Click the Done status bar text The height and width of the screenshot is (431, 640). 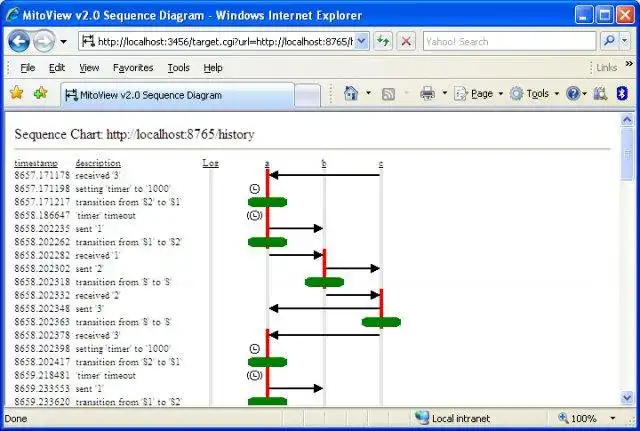(x=16, y=419)
